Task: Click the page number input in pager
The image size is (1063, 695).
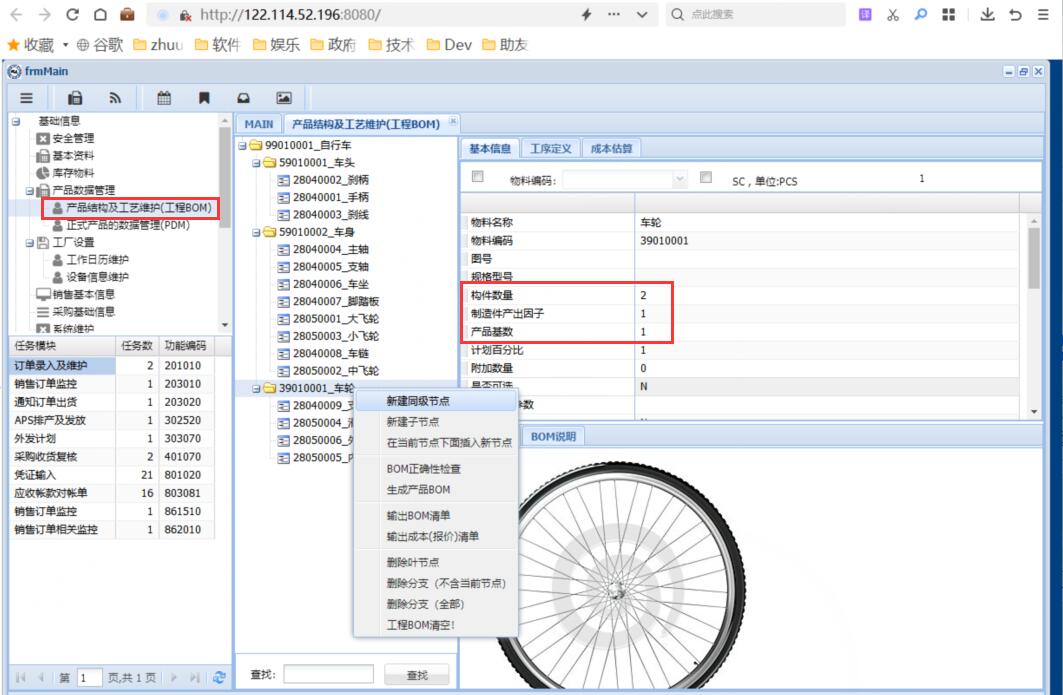Action: pos(89,677)
